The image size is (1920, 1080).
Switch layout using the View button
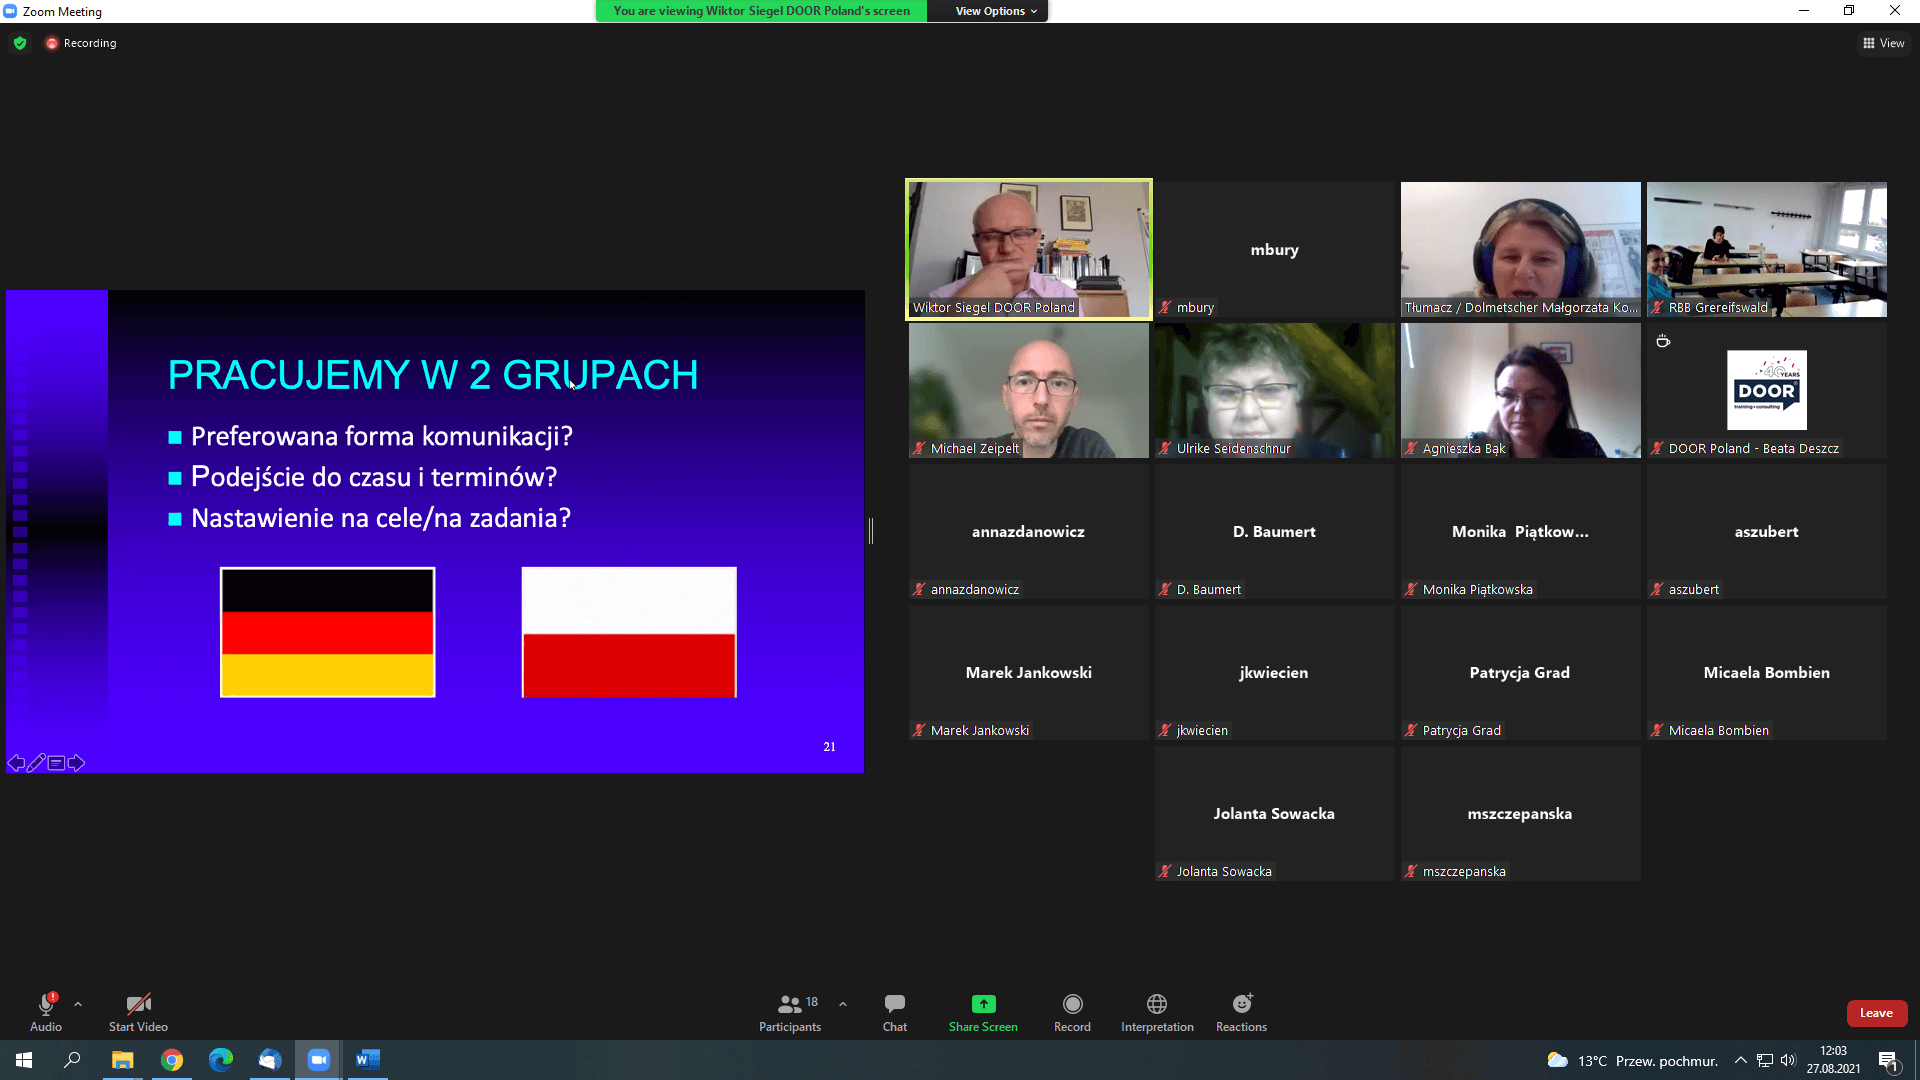tap(1883, 43)
